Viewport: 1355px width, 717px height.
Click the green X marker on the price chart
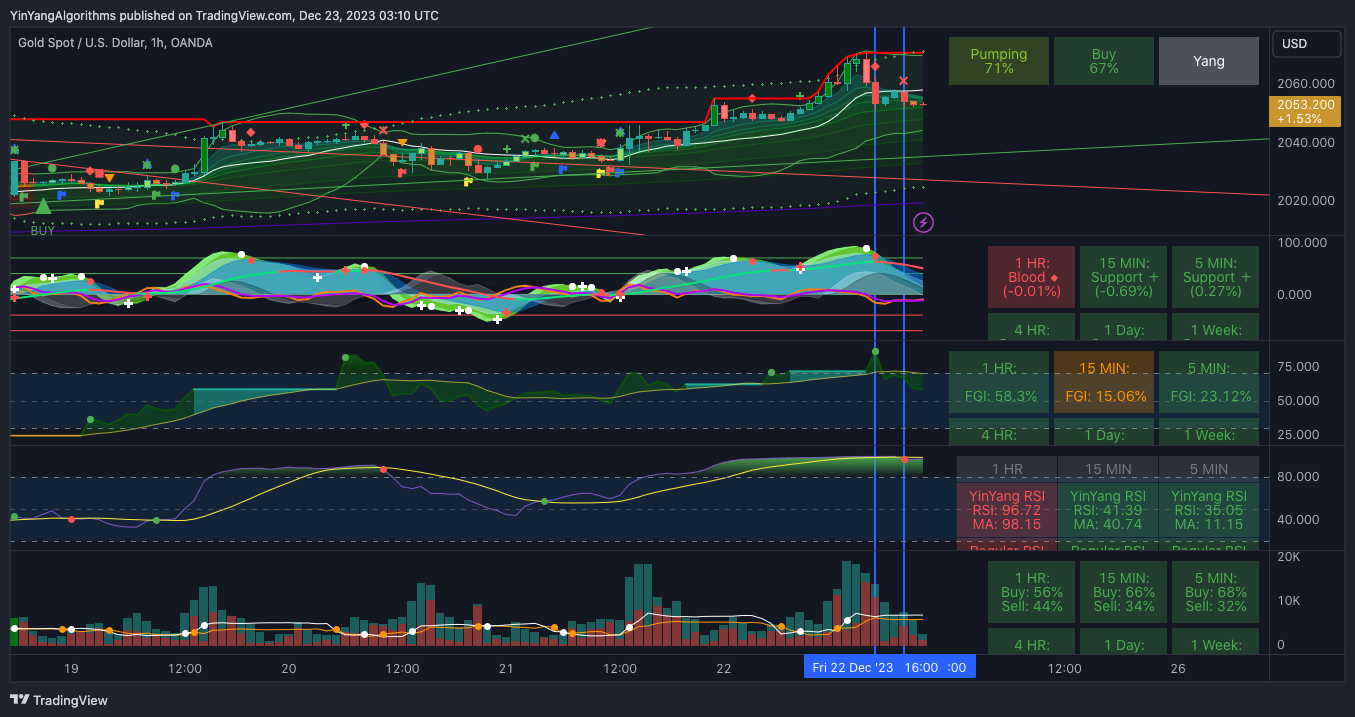point(525,138)
